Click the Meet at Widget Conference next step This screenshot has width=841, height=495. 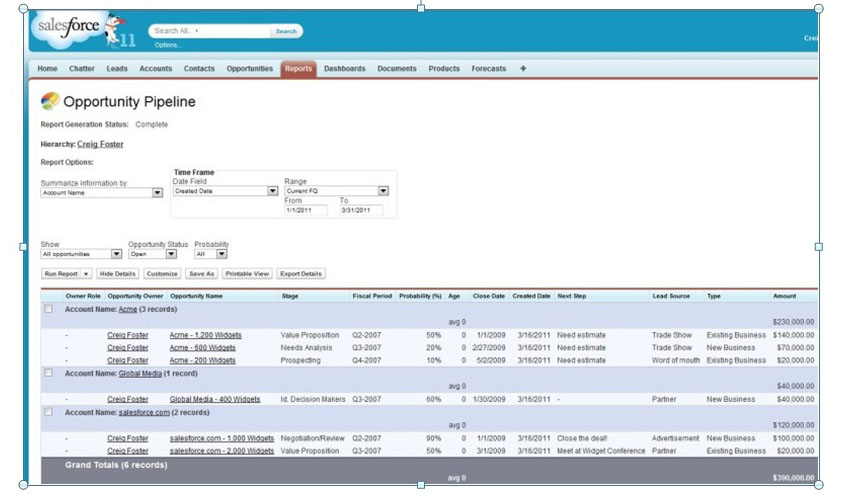[601, 451]
